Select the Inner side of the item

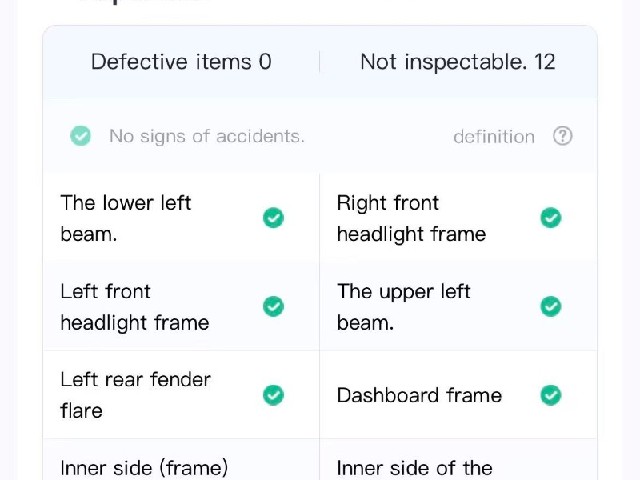[x=458, y=460]
